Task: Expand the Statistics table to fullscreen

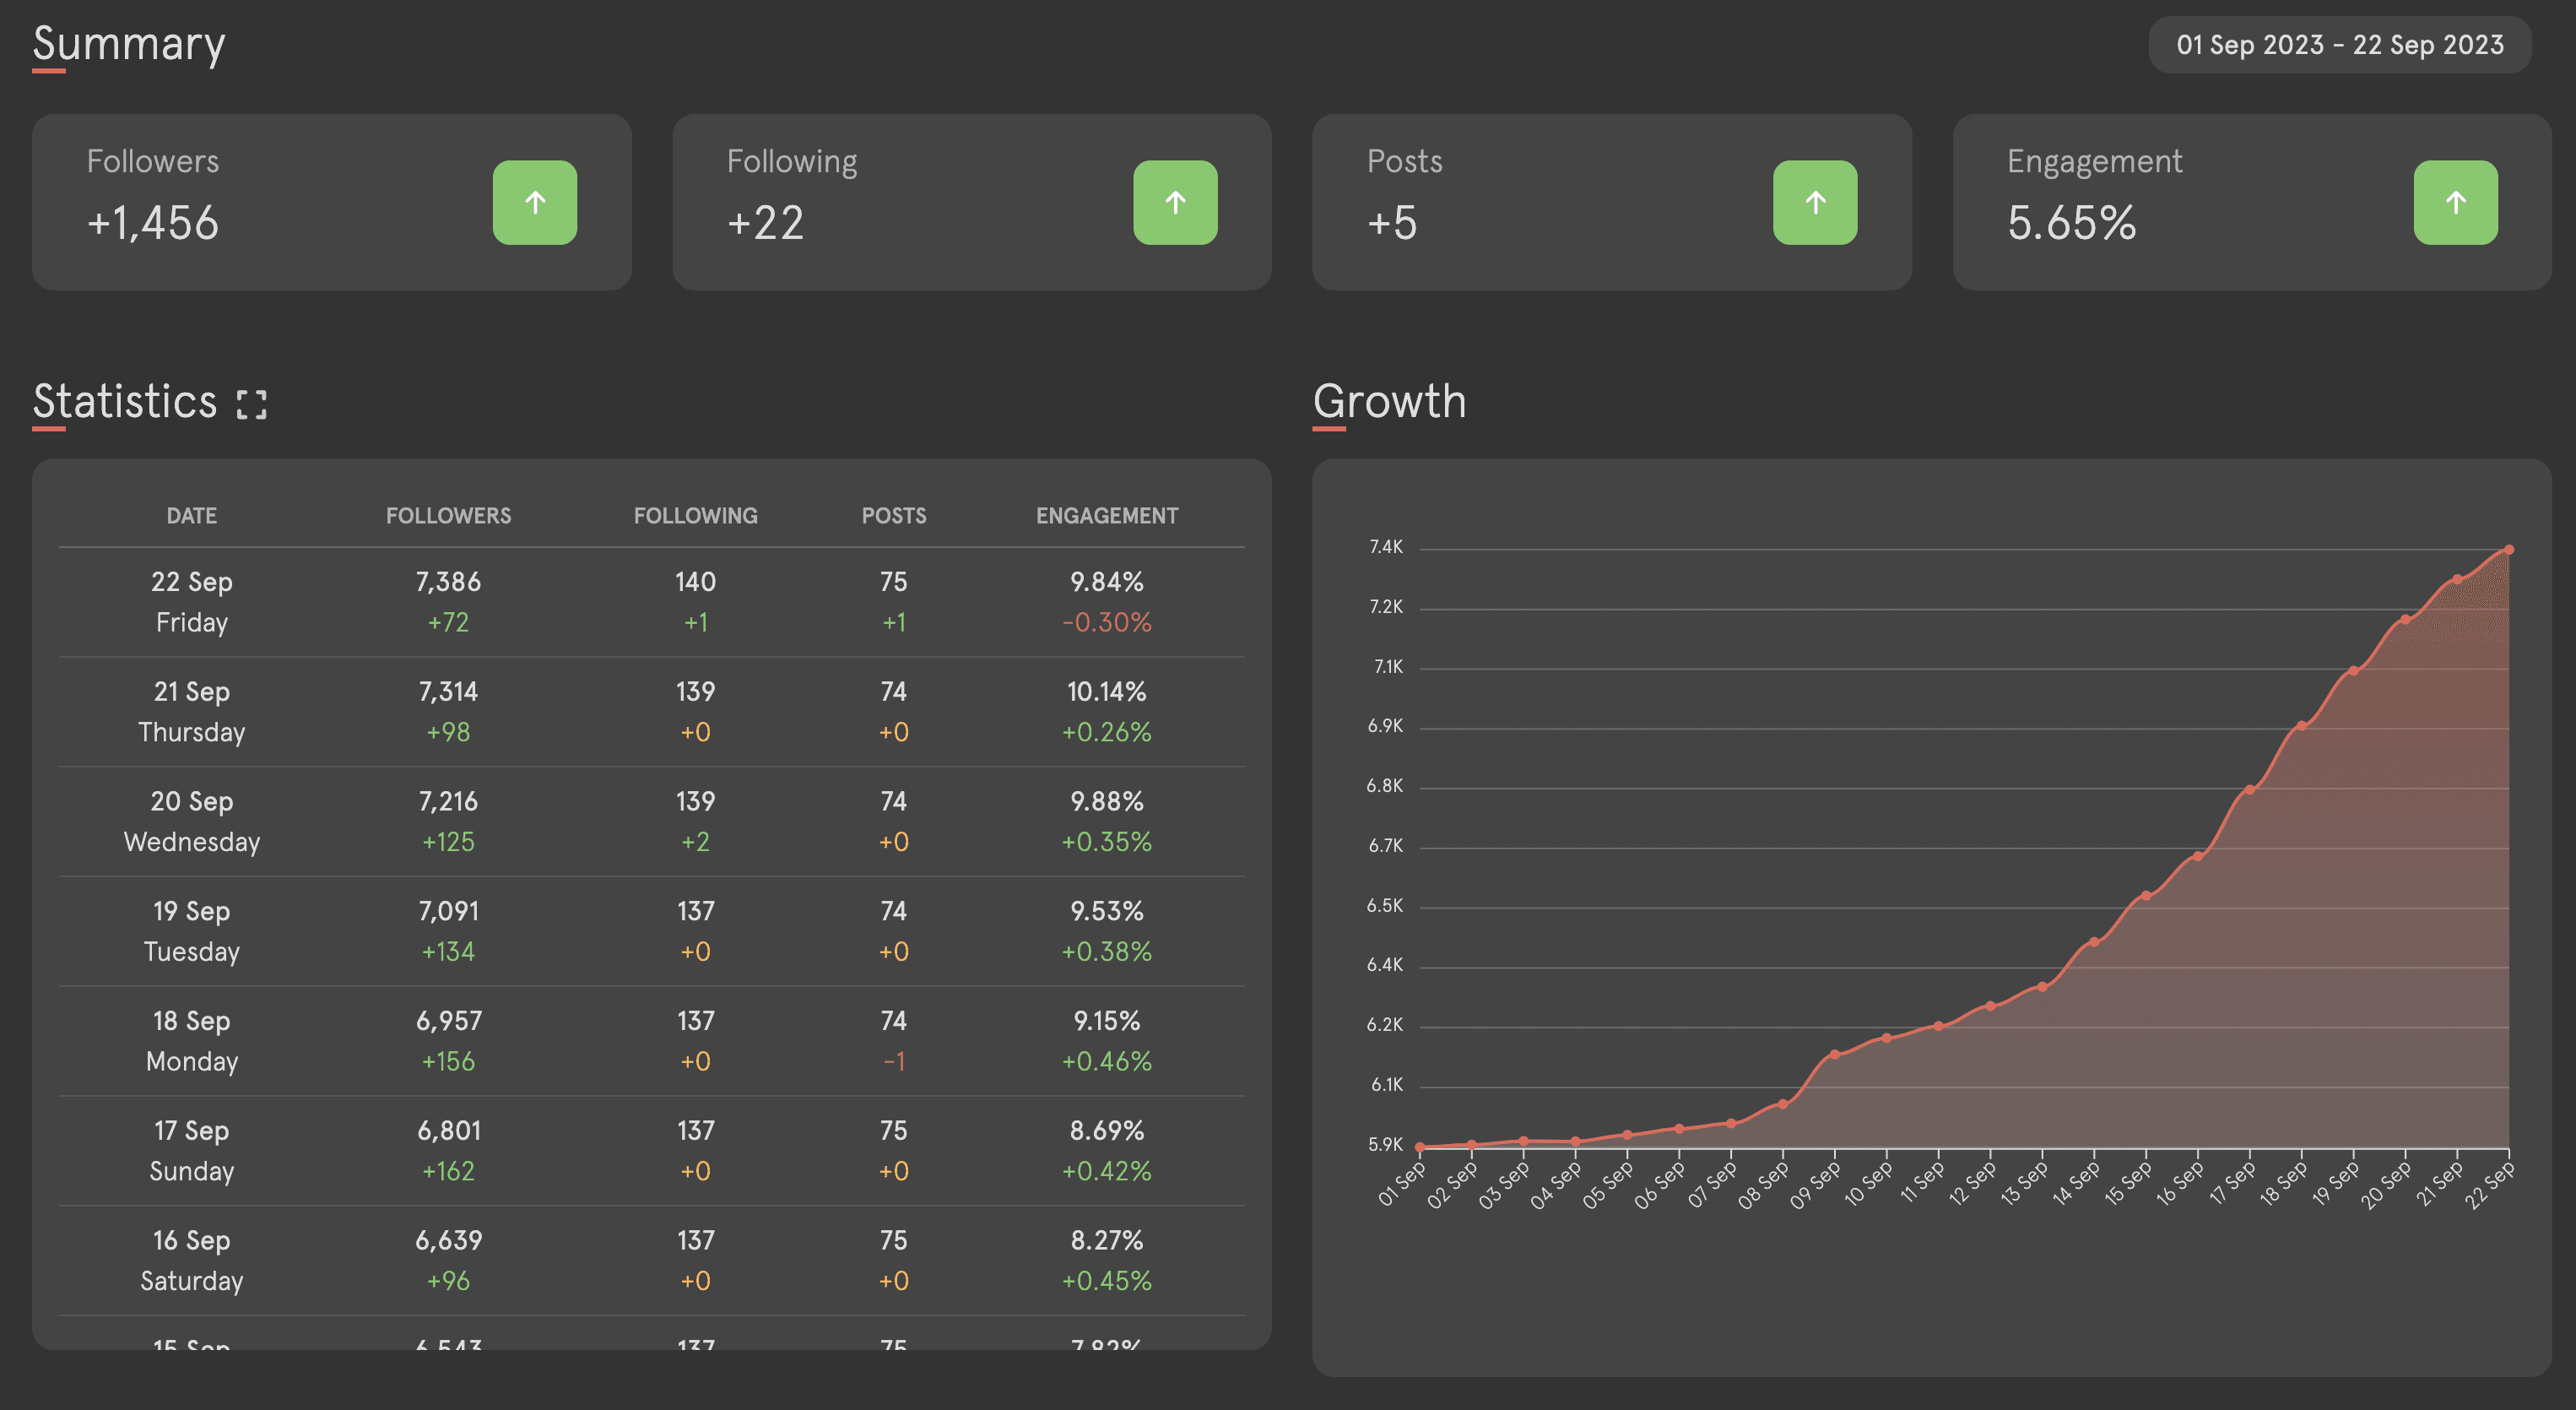Action: tap(251, 404)
